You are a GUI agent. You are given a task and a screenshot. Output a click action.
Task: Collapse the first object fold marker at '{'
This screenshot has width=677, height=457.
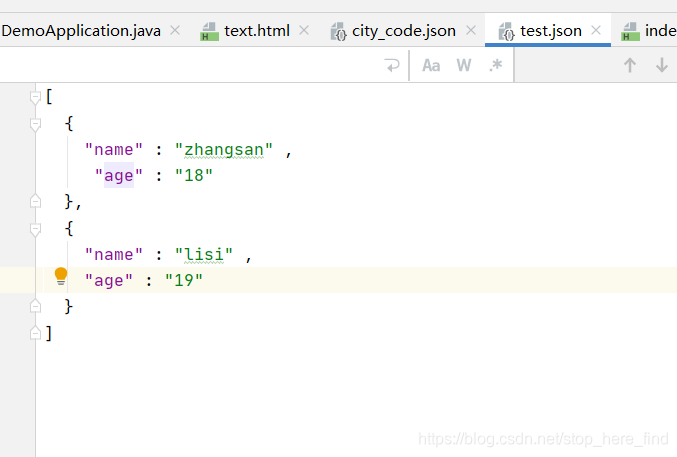tap(35, 125)
